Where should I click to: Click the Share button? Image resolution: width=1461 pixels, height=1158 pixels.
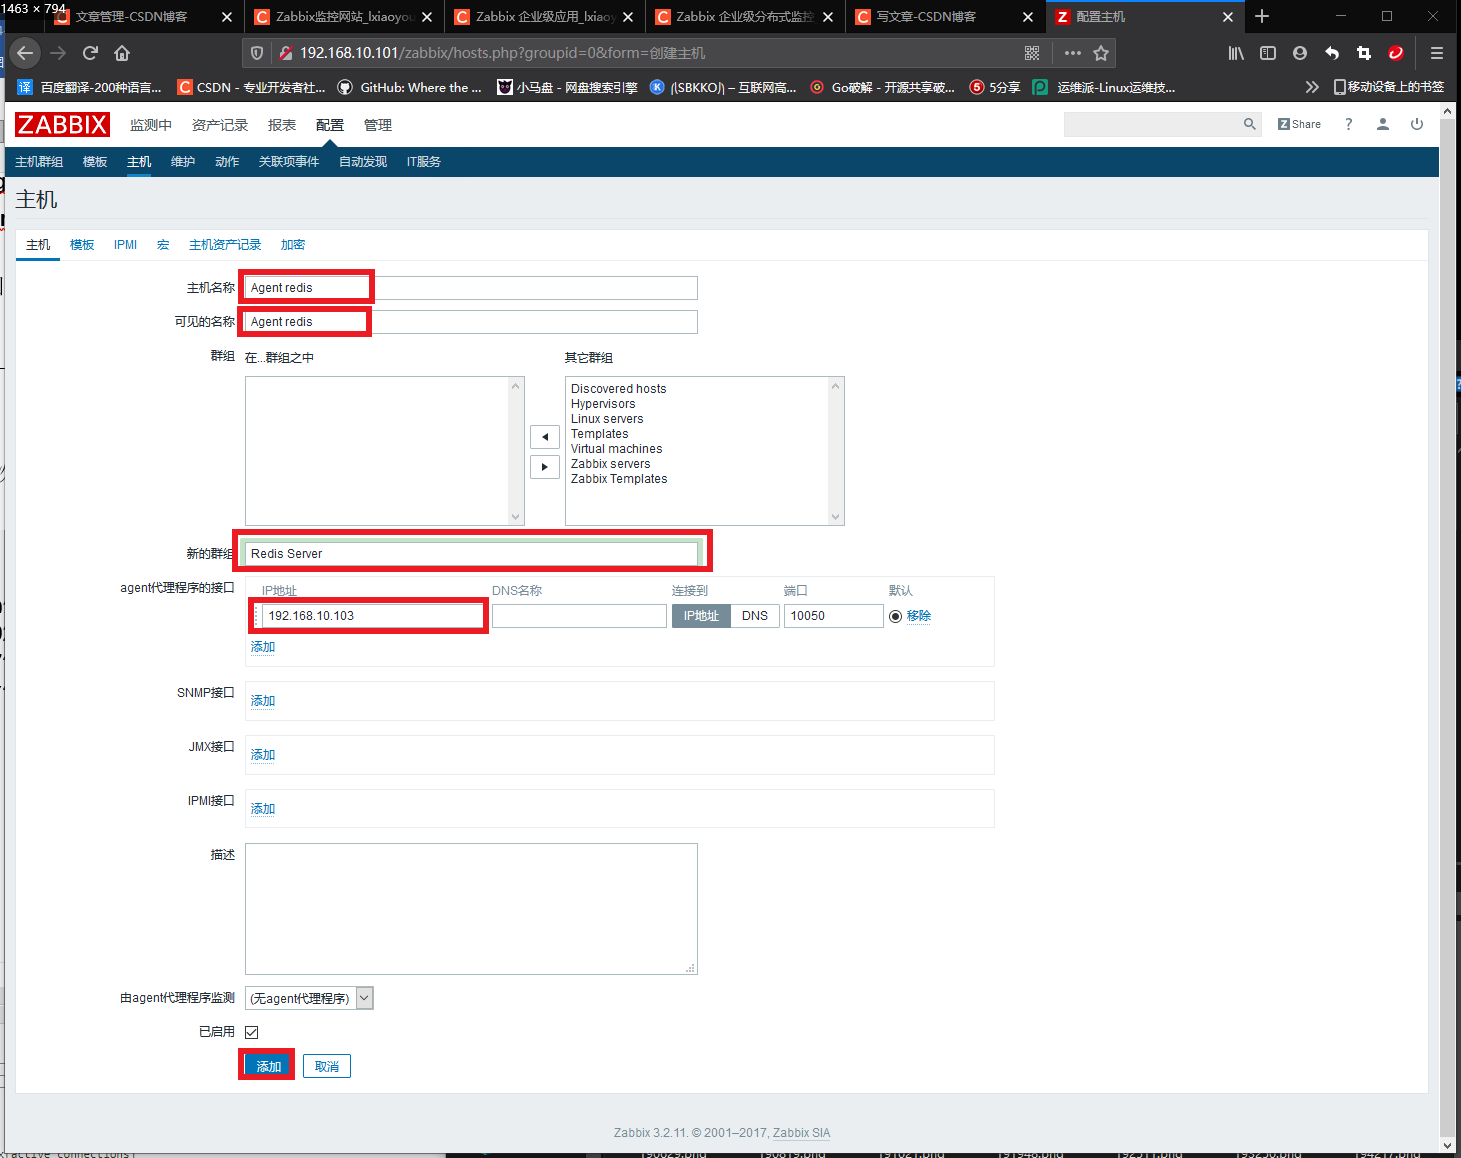[x=1299, y=124]
